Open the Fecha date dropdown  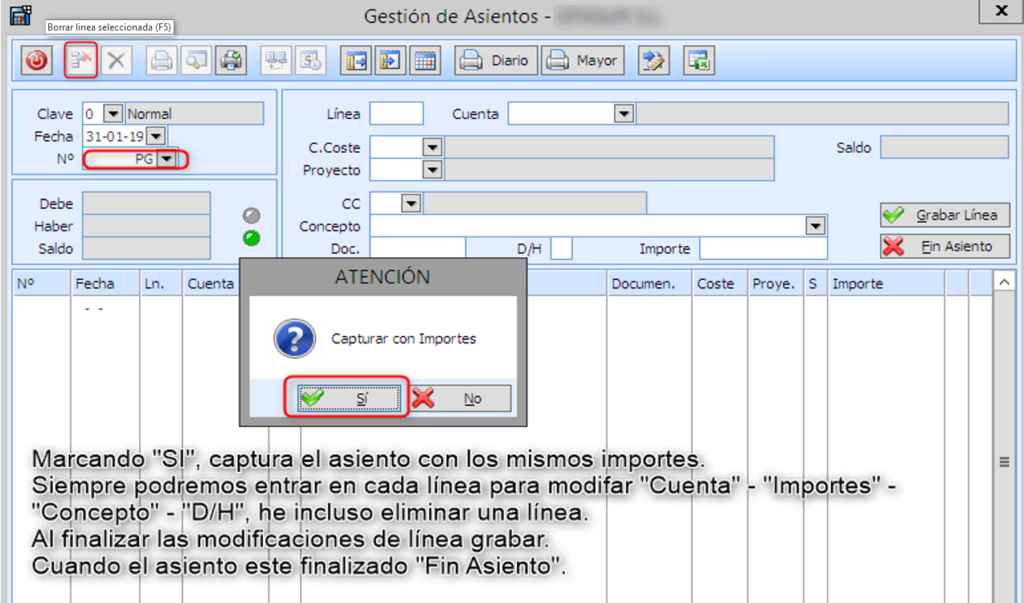tap(155, 136)
